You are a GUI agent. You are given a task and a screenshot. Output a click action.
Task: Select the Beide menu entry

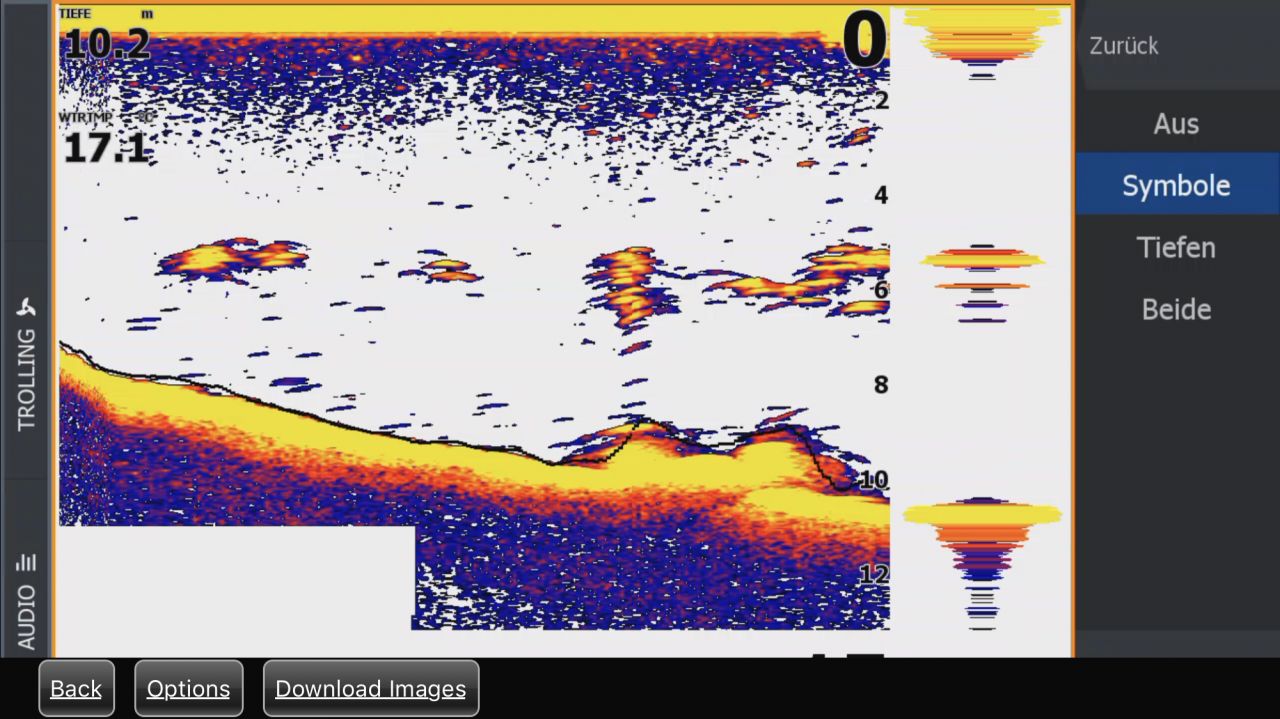(1176, 310)
